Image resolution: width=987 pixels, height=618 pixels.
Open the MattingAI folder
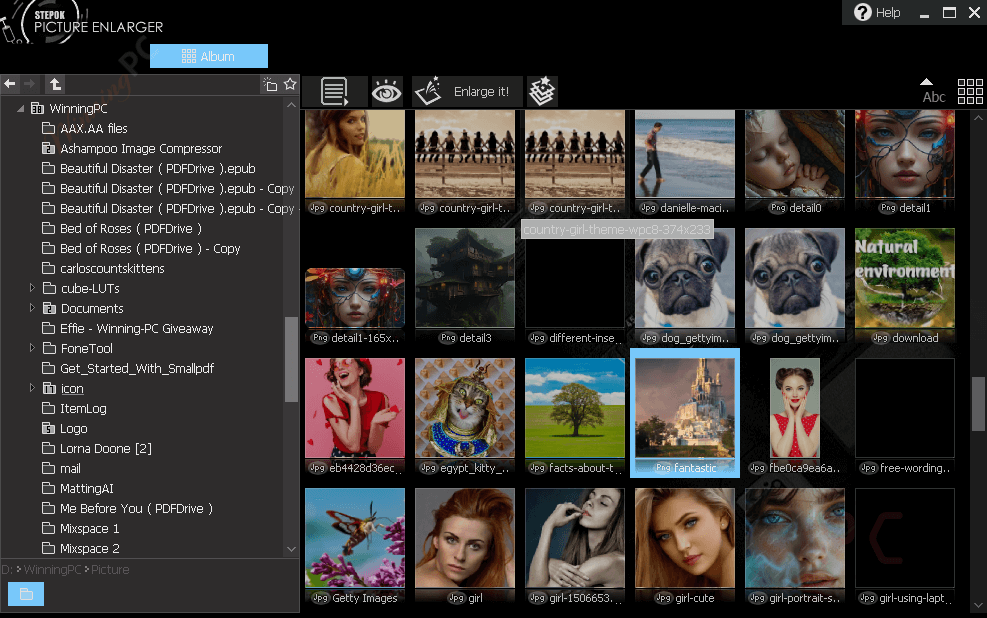click(x=86, y=488)
